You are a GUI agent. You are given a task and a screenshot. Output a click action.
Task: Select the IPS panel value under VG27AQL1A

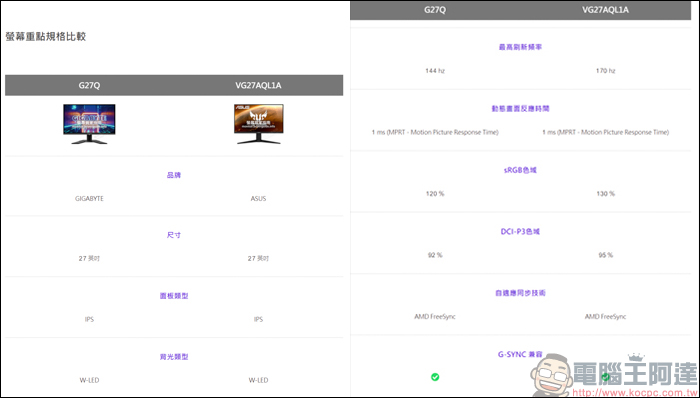point(258,319)
